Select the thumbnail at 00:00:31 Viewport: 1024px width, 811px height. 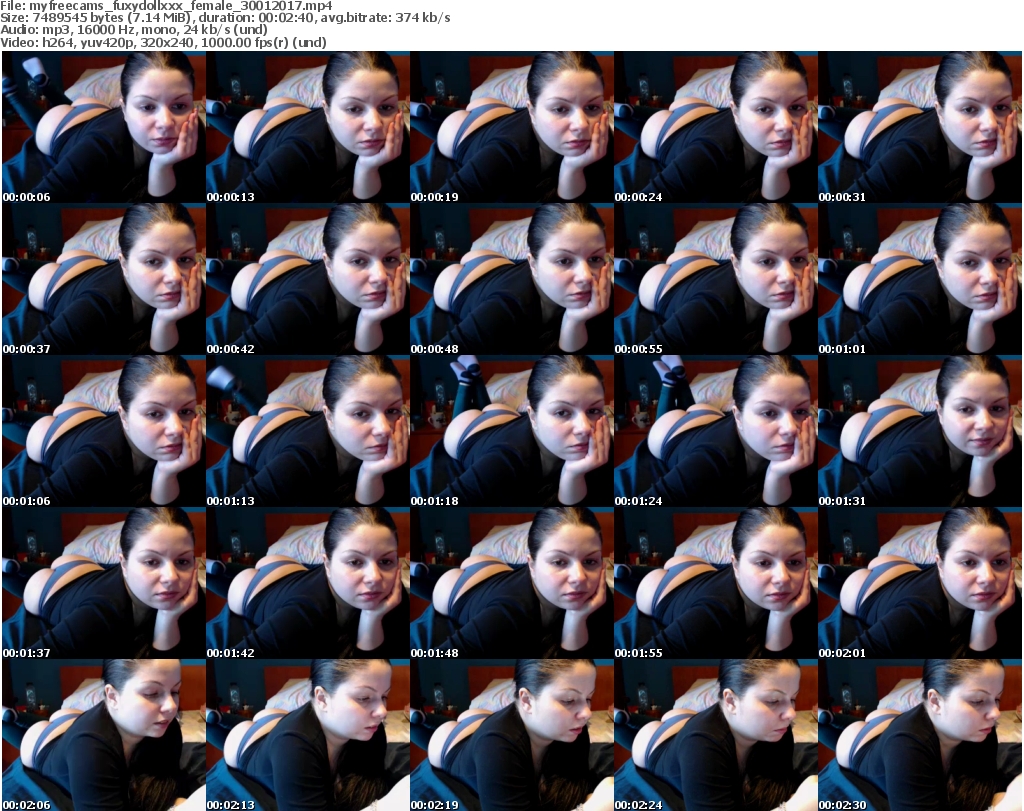[x=920, y=127]
